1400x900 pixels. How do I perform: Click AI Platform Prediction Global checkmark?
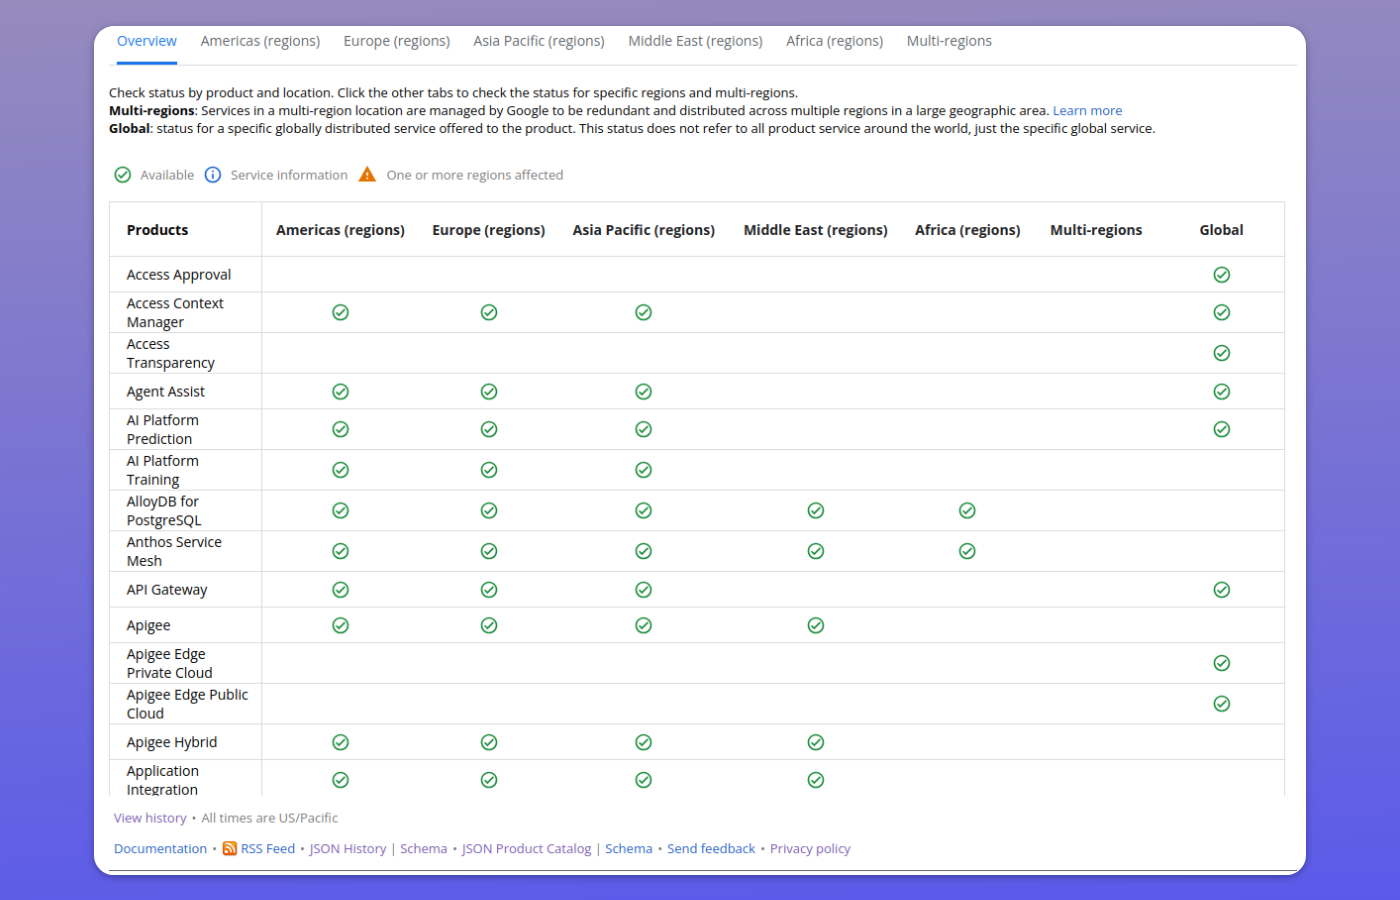(1221, 429)
